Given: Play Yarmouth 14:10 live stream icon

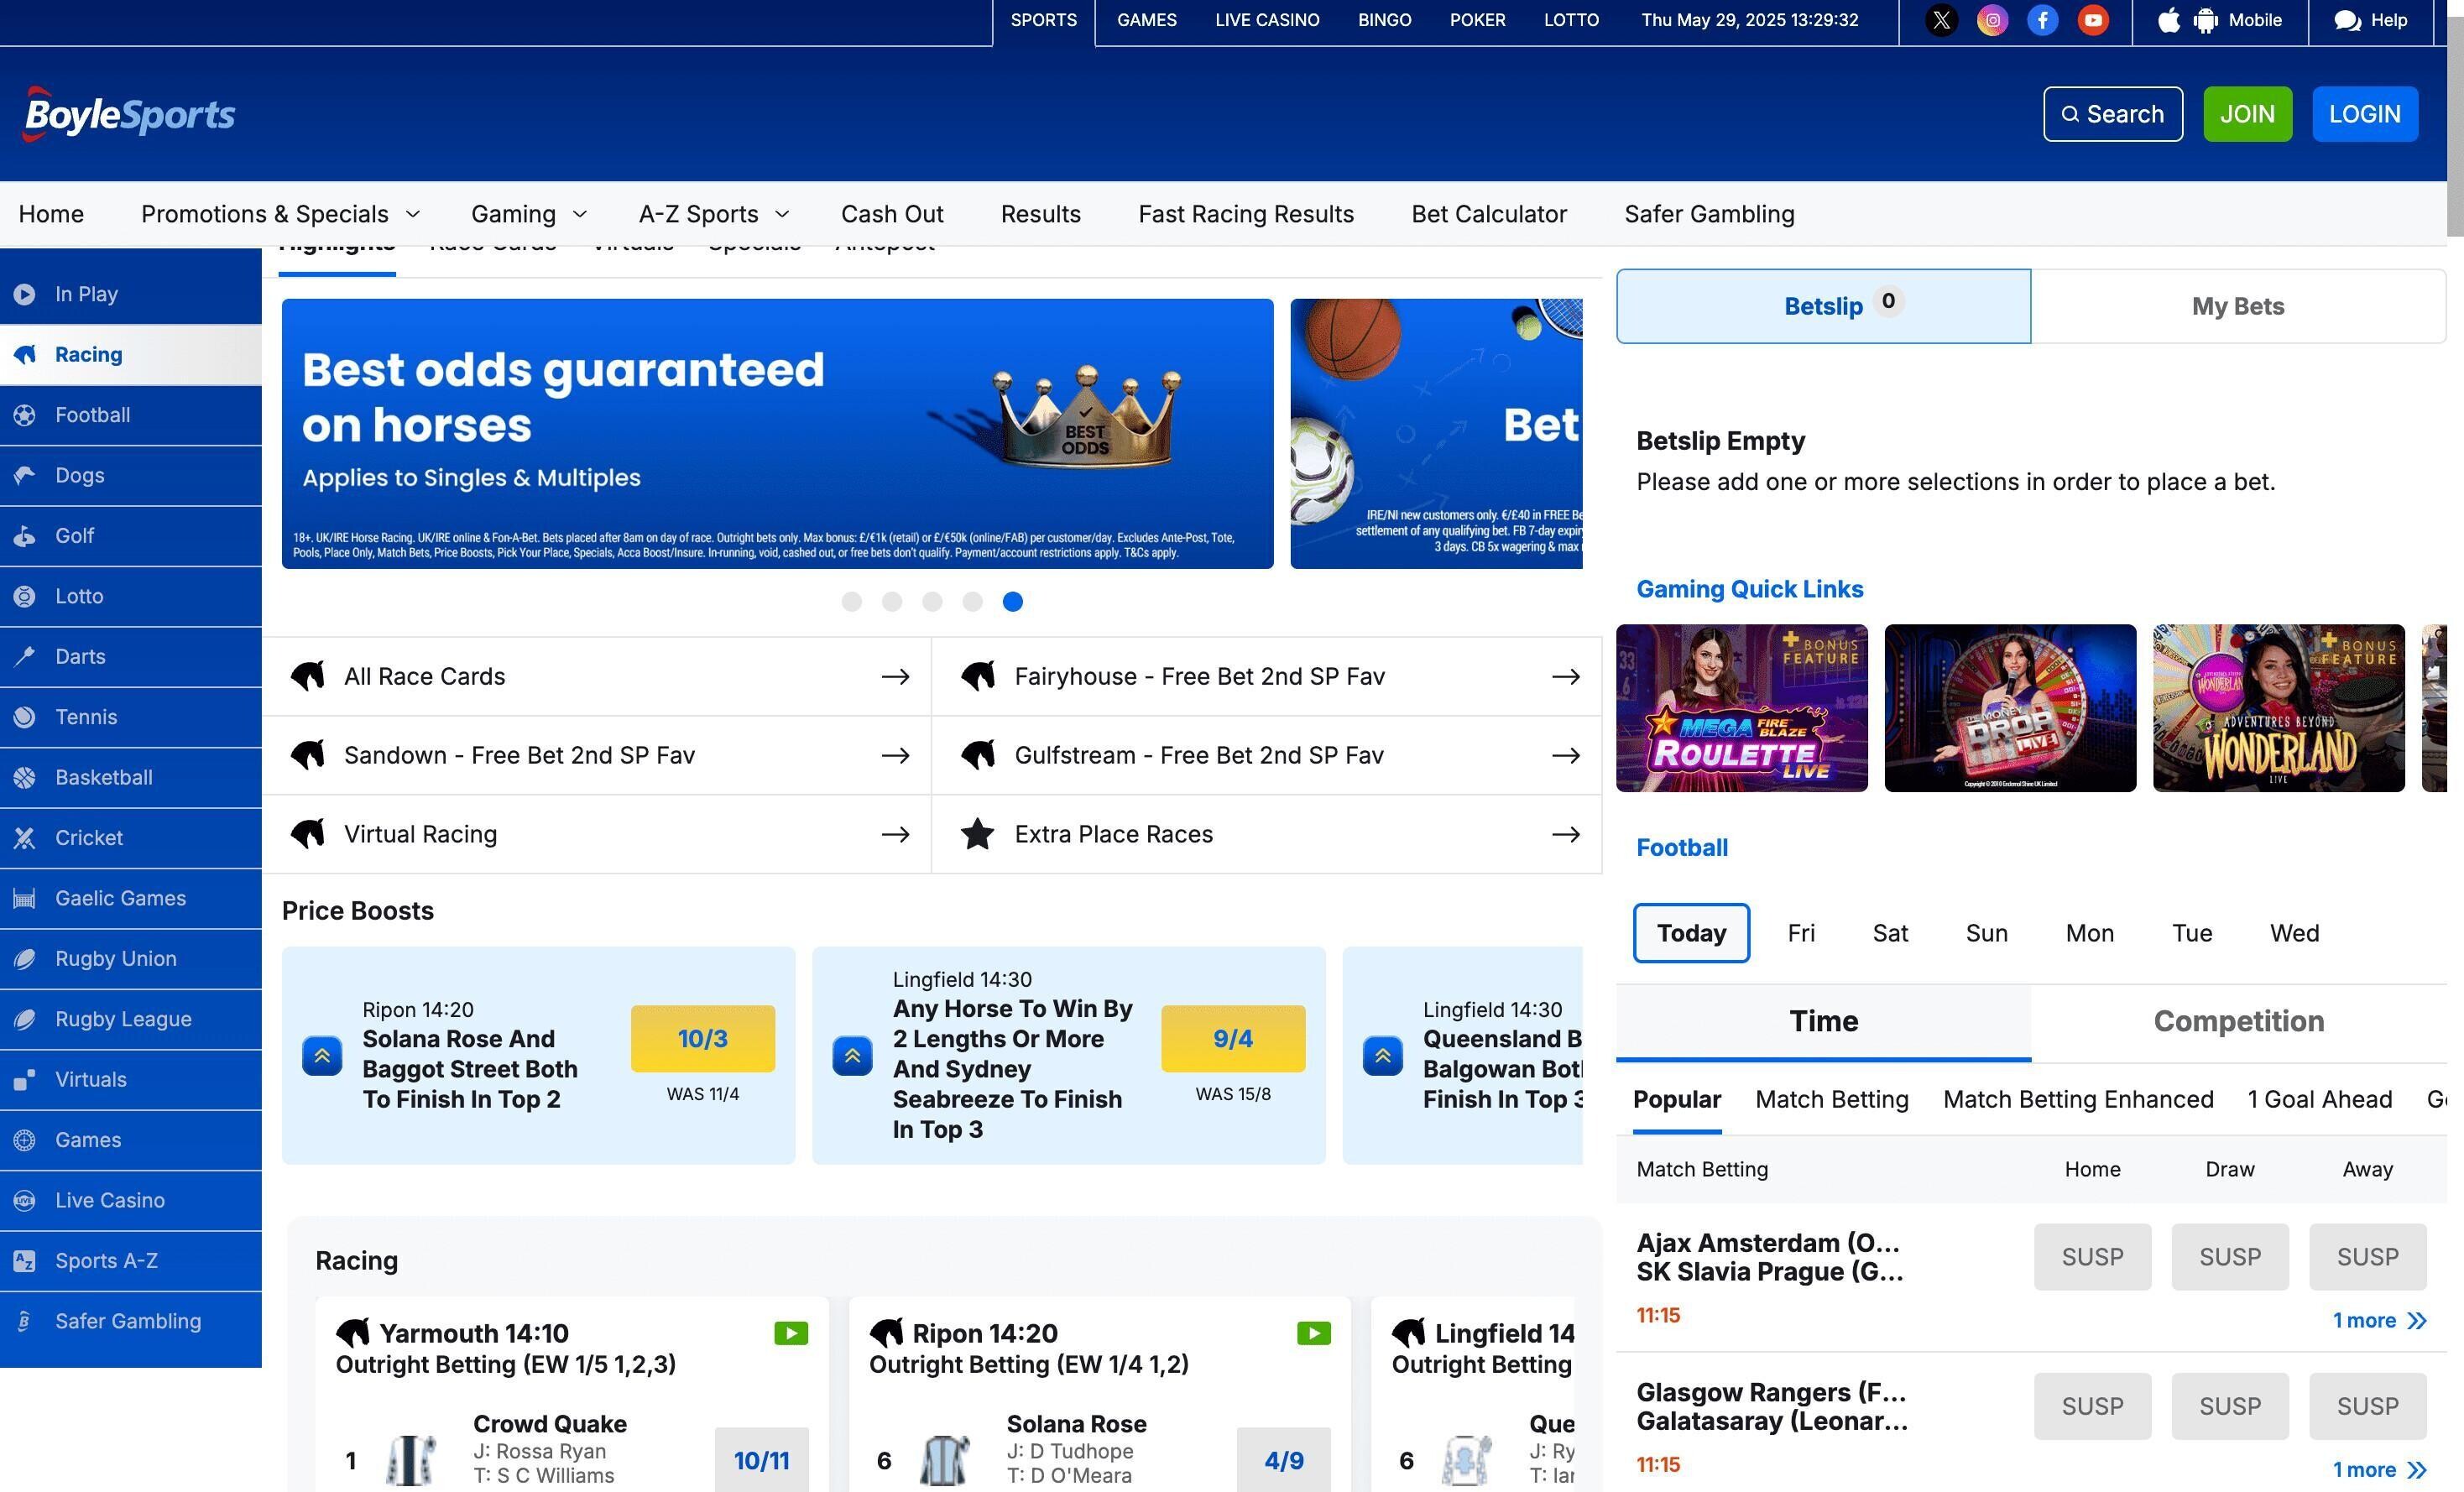Looking at the screenshot, I should [790, 1333].
